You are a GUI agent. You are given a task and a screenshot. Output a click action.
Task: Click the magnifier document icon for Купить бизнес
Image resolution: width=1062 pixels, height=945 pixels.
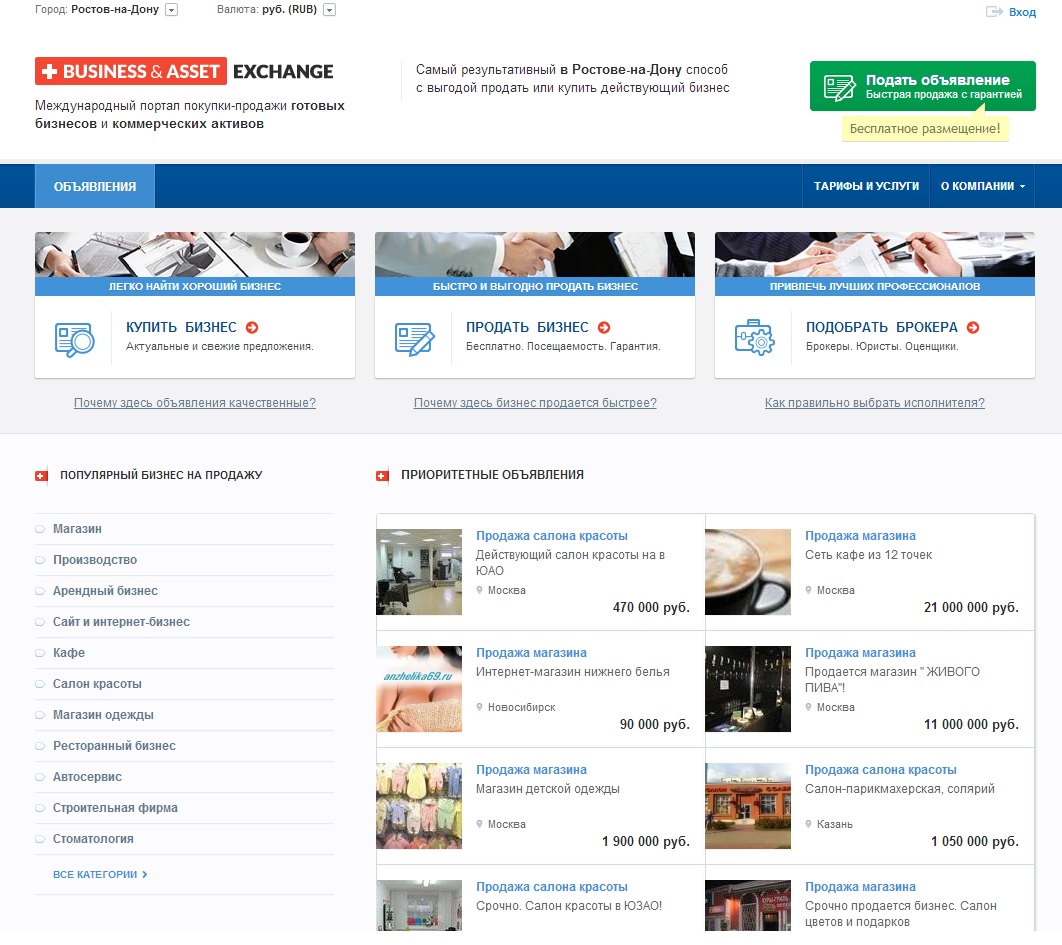coord(74,339)
